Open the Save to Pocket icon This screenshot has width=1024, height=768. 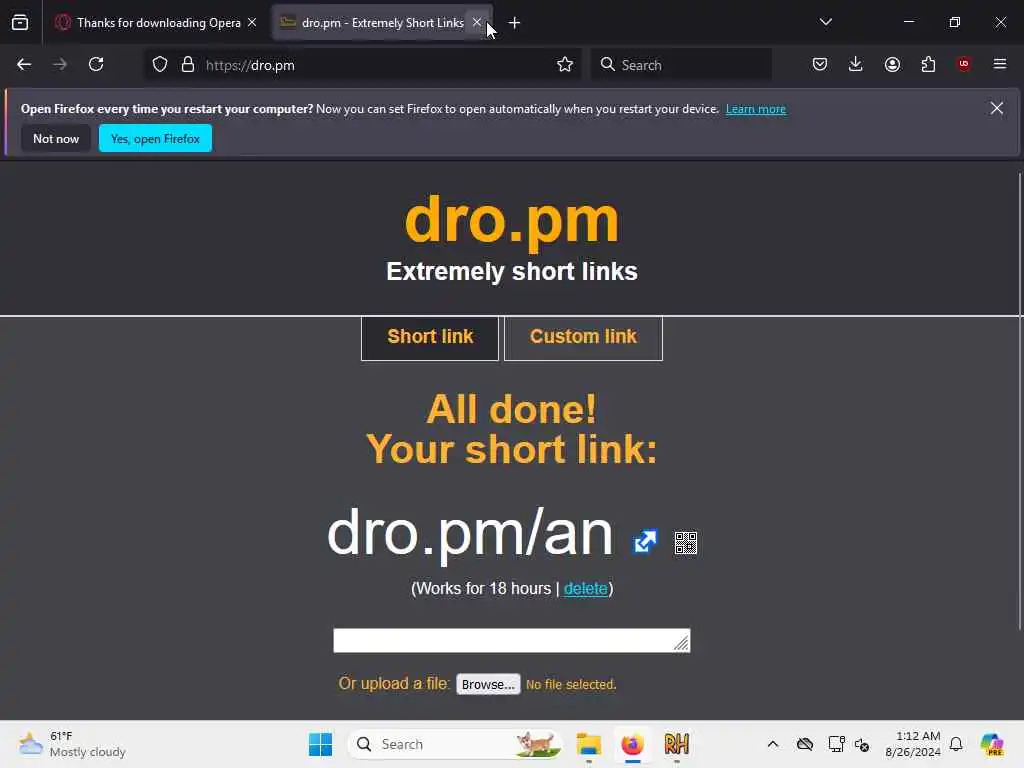(x=820, y=64)
